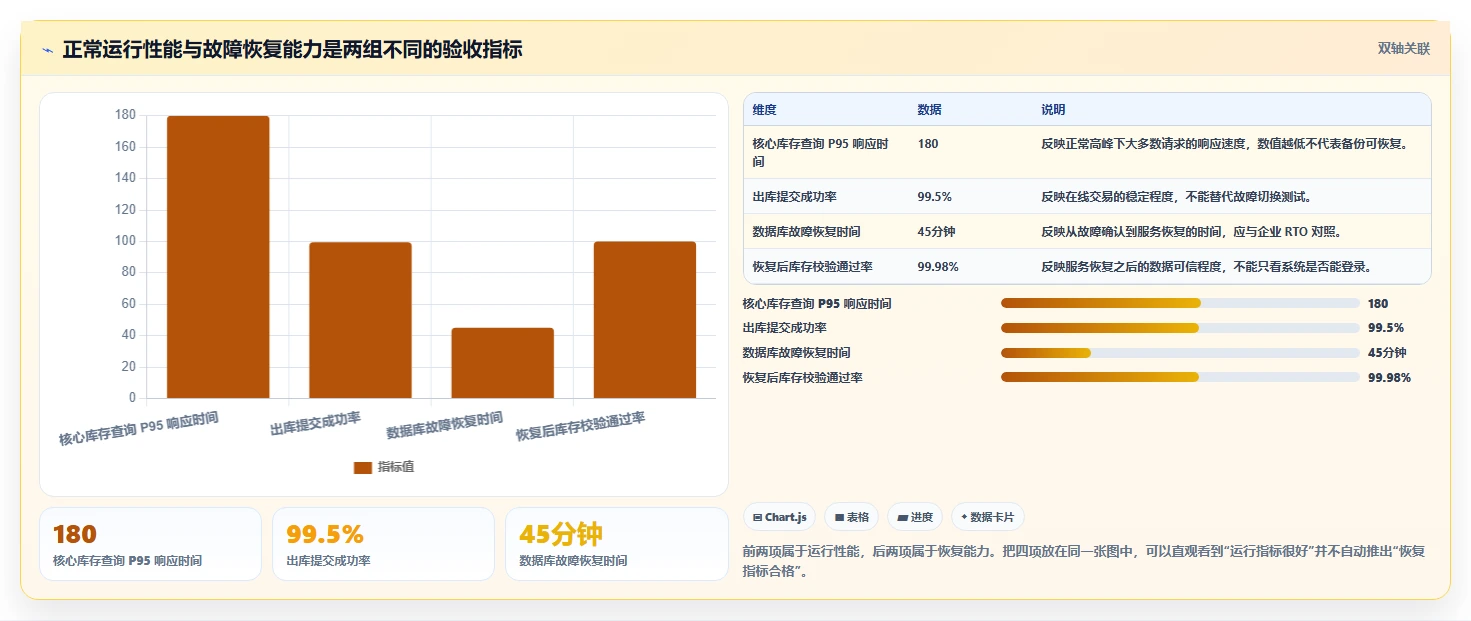Click the 数据 table column header
Screen dimensions: 1471x621
[929, 110]
